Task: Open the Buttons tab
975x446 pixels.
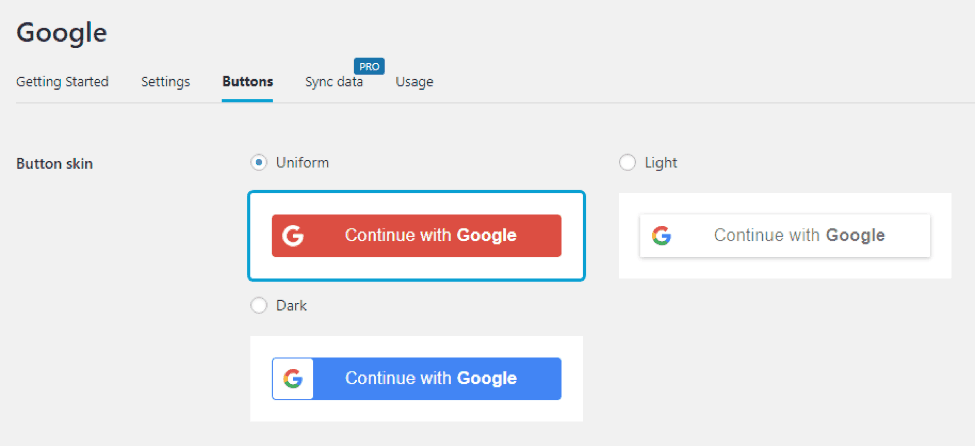Action: pyautogui.click(x=247, y=81)
